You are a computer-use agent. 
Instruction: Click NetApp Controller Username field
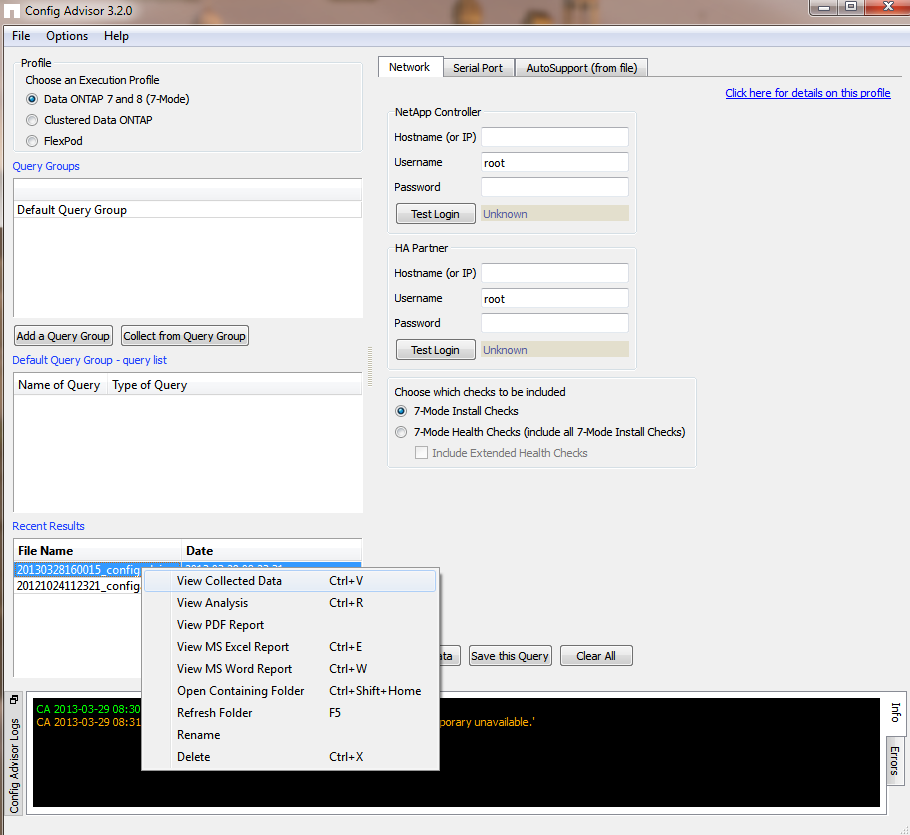[x=555, y=162]
